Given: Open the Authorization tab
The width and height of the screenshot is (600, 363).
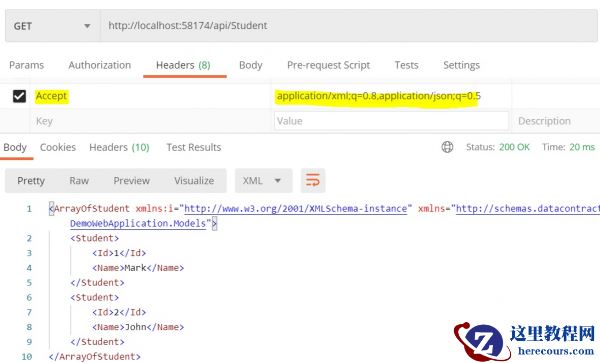Looking at the screenshot, I should pyautogui.click(x=99, y=65).
